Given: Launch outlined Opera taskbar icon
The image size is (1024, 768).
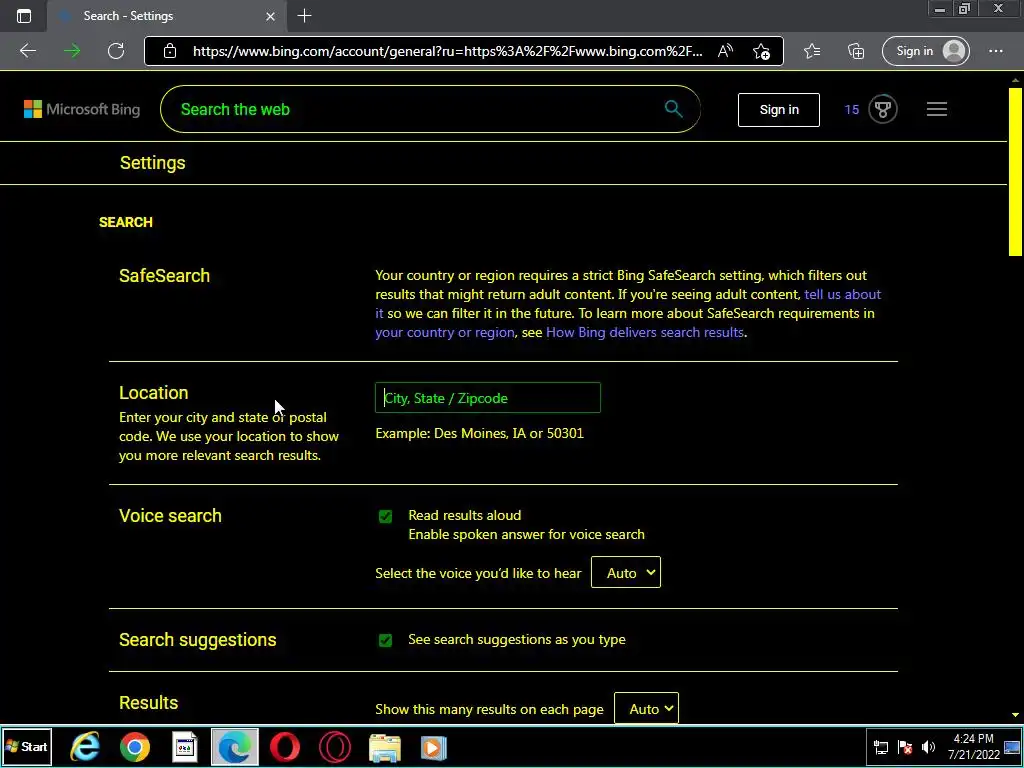Looking at the screenshot, I should pyautogui.click(x=334, y=747).
